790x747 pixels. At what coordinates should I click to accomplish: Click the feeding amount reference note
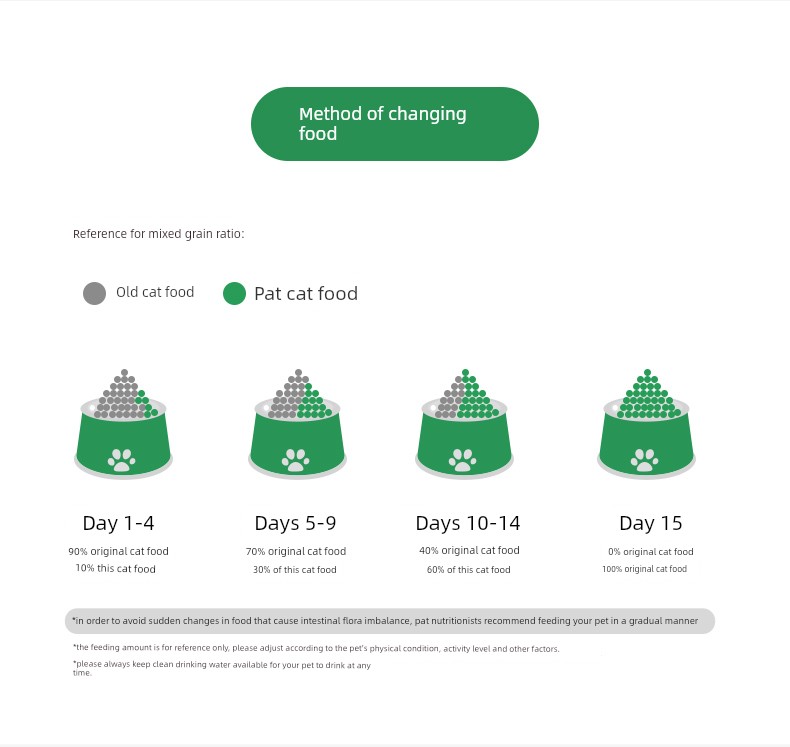click(316, 648)
